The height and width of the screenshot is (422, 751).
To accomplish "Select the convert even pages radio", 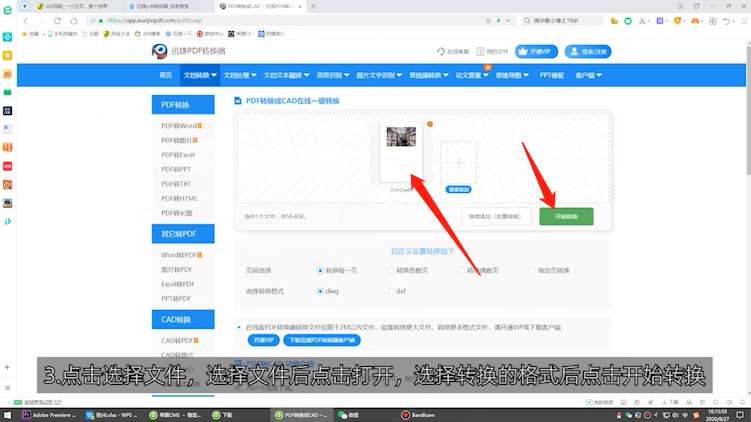I will 461,271.
